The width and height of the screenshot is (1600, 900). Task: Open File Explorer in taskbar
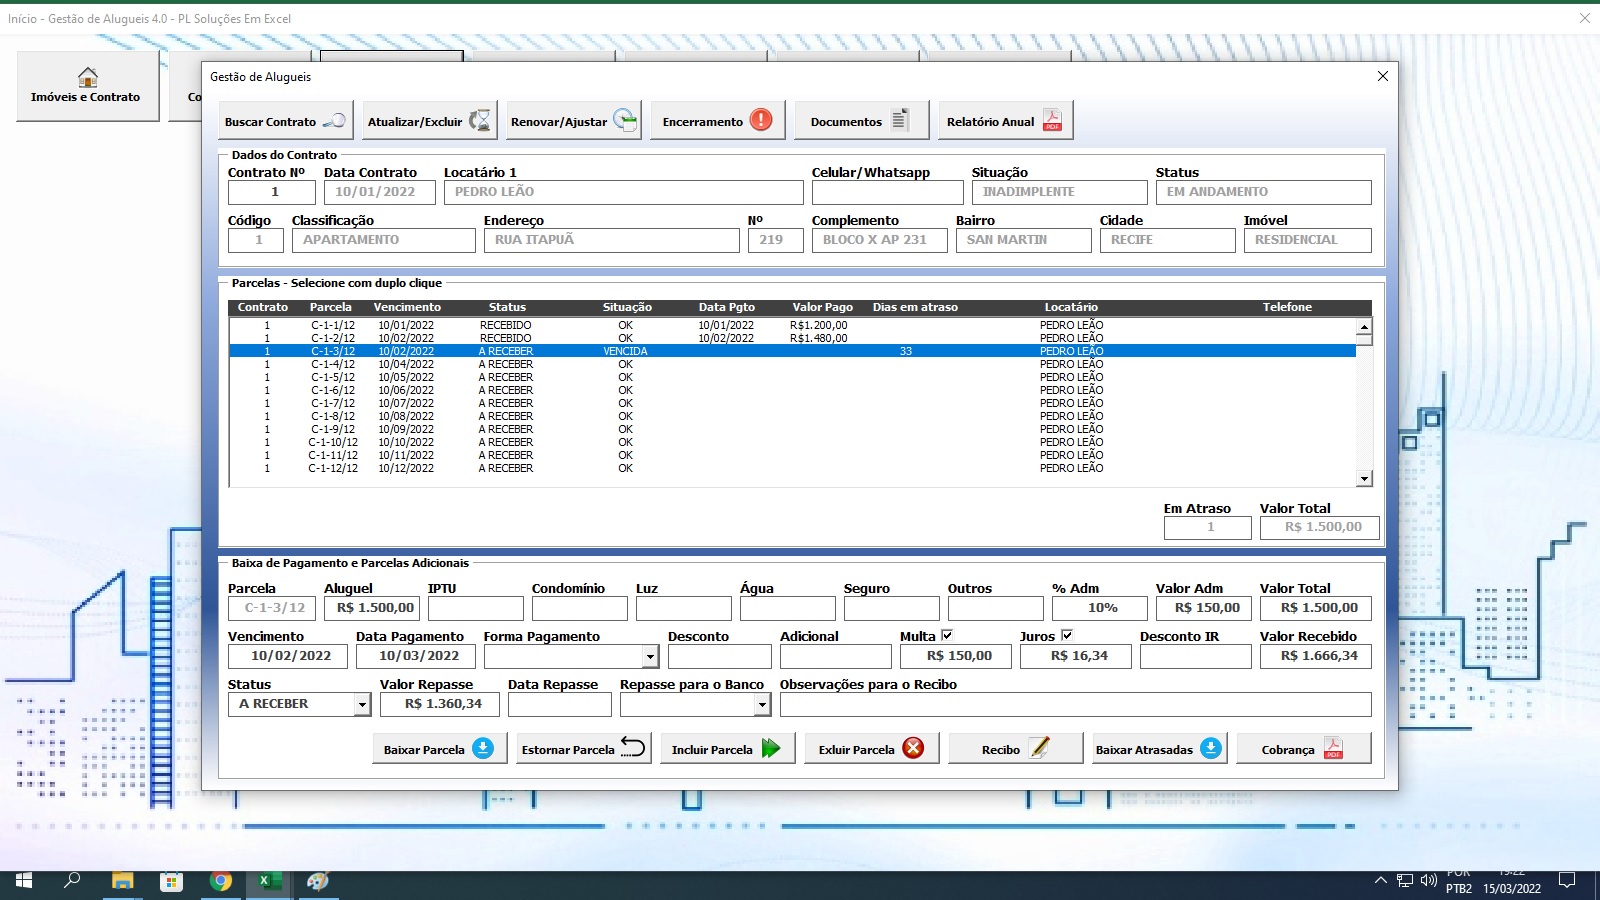tap(122, 881)
